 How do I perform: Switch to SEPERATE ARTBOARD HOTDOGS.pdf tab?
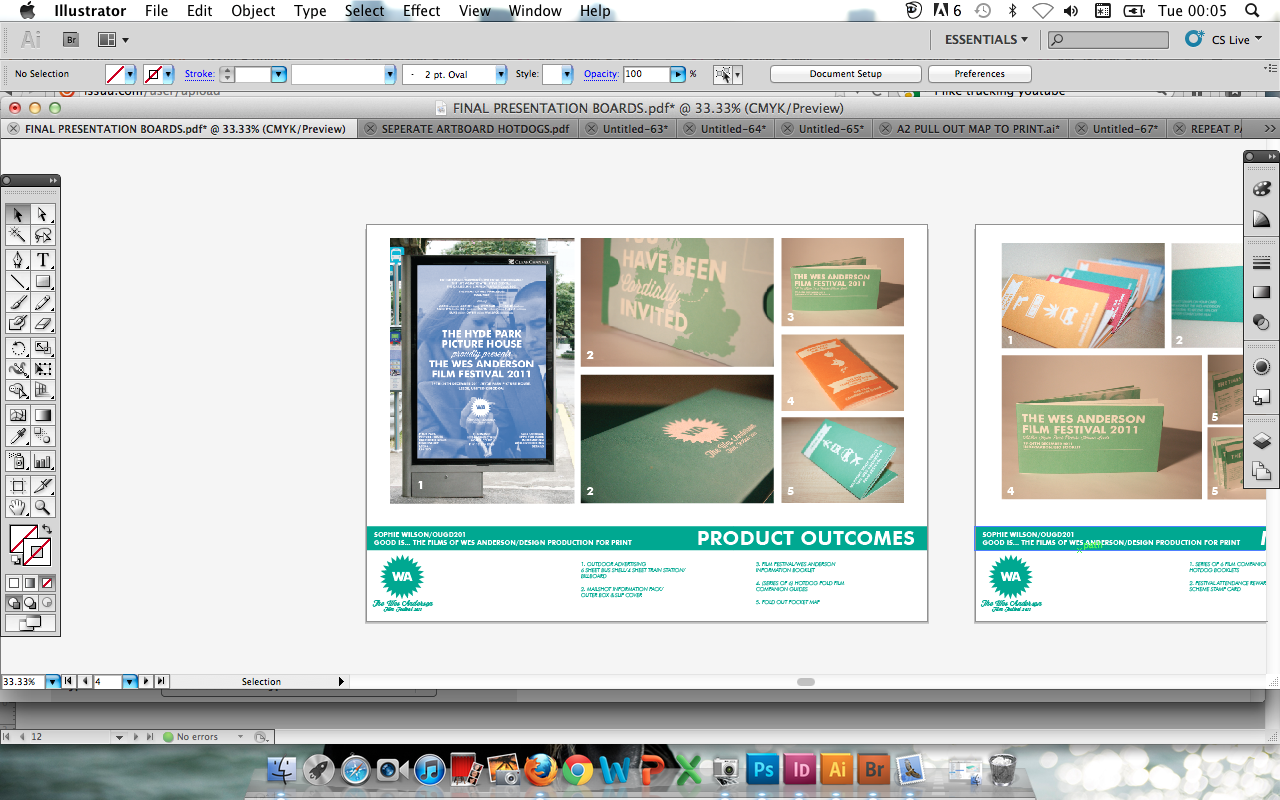(x=475, y=129)
